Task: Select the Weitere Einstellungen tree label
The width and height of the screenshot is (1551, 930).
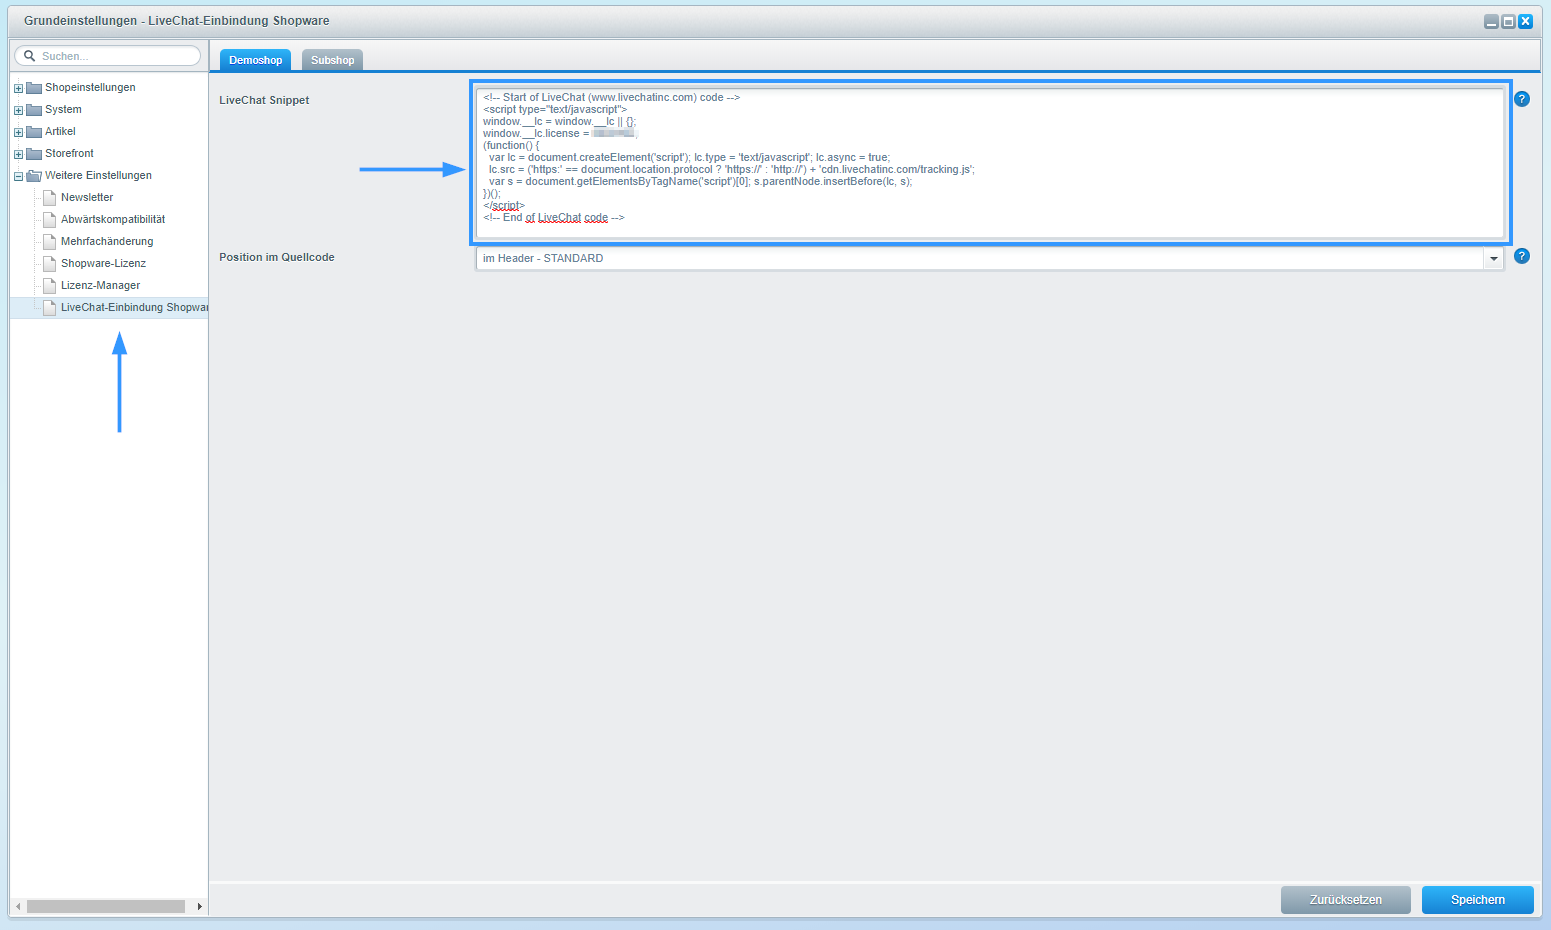Action: pos(98,175)
